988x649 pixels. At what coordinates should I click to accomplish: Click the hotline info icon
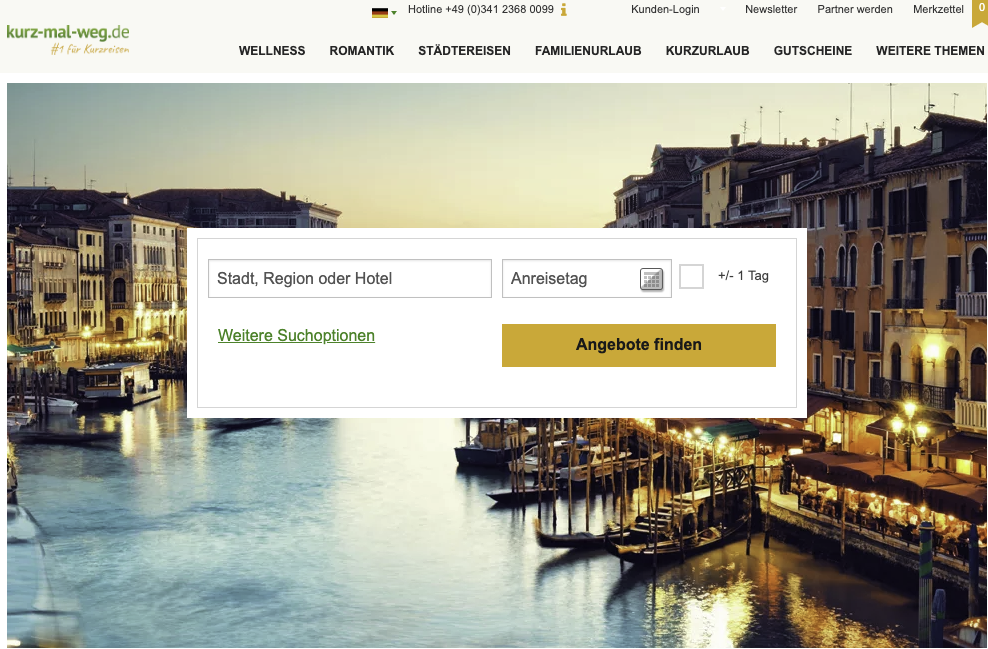pos(563,9)
